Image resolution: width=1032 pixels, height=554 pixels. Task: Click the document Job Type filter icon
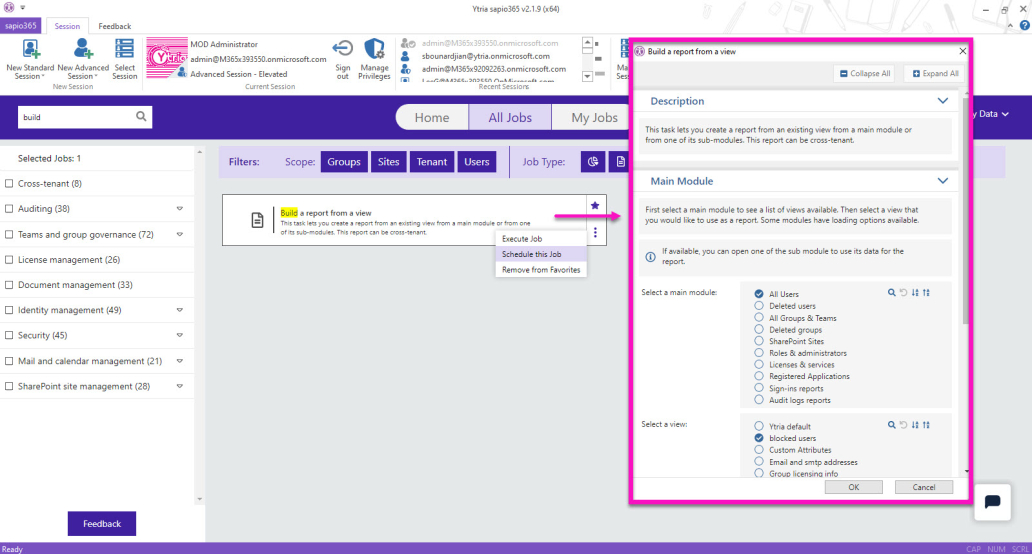[x=620, y=162]
